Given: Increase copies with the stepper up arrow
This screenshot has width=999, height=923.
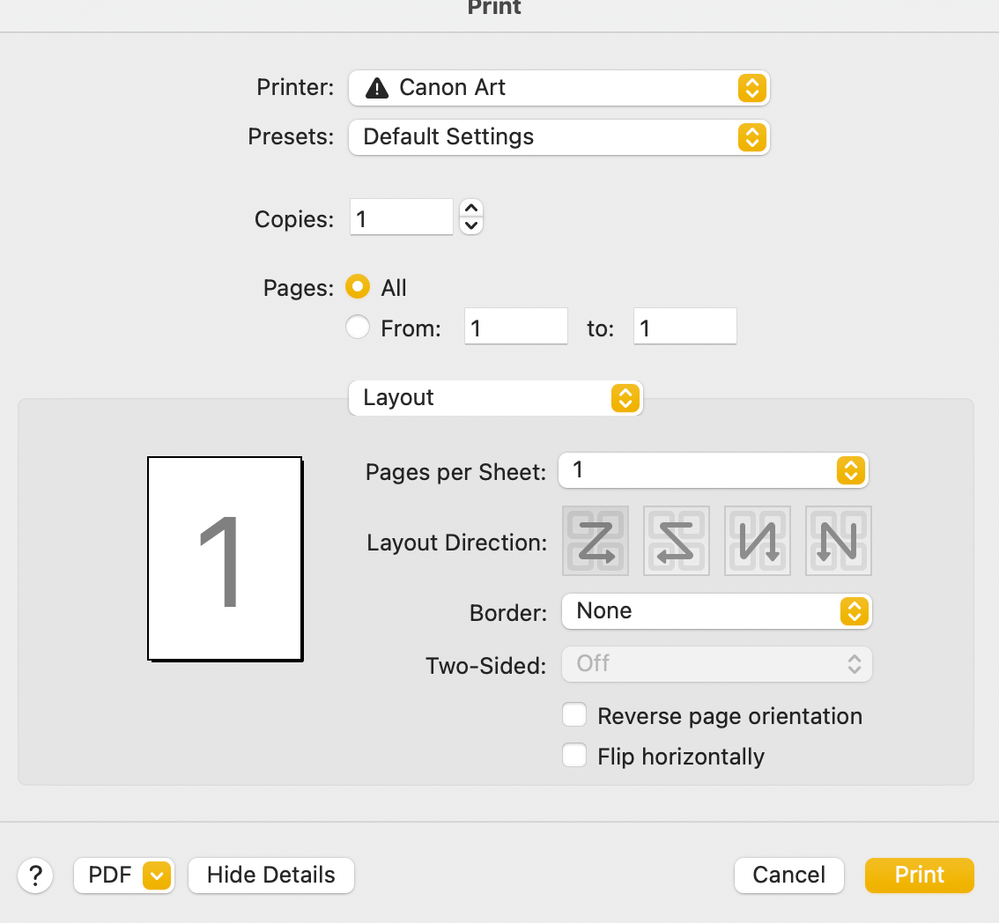Looking at the screenshot, I should tap(471, 209).
